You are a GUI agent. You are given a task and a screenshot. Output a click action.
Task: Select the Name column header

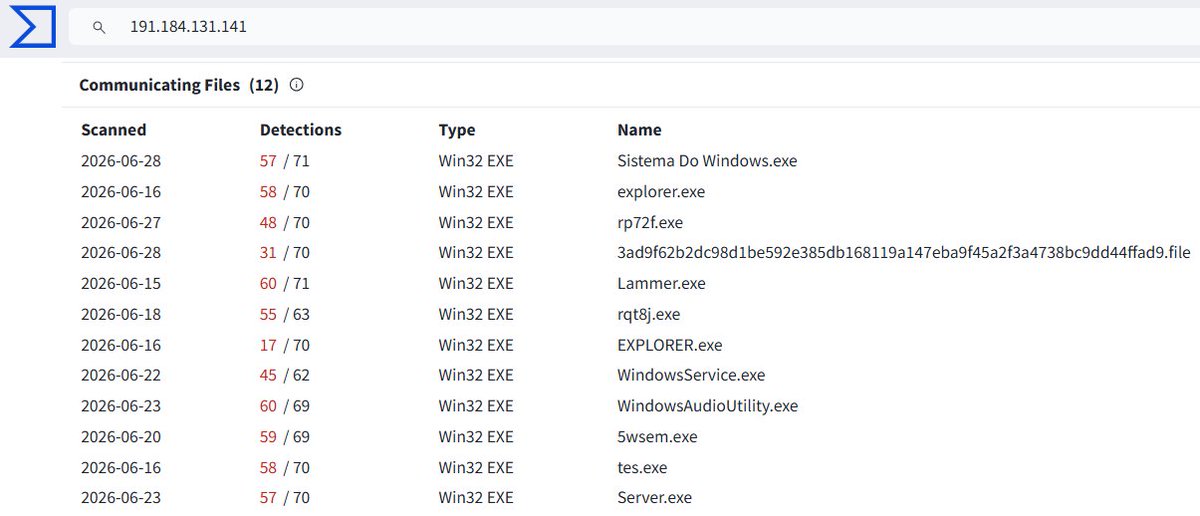pyautogui.click(x=640, y=130)
